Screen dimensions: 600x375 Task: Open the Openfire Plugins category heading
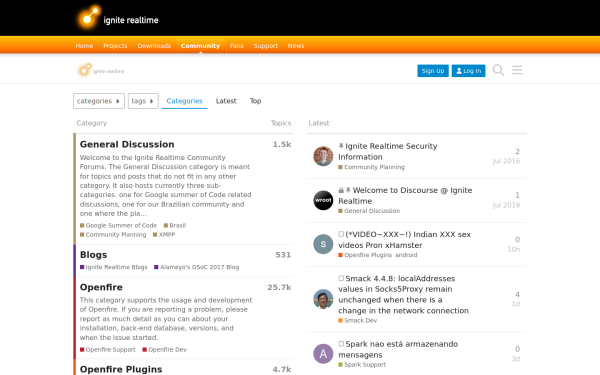point(121,369)
